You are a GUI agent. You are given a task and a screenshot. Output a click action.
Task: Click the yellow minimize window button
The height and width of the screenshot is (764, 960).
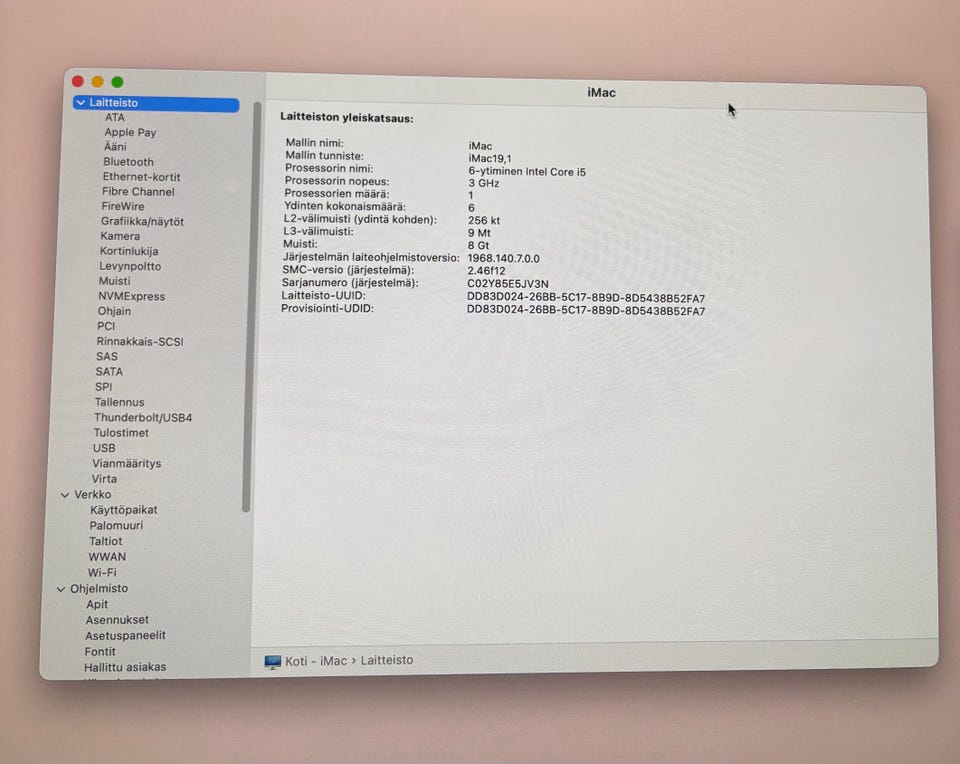tap(97, 82)
